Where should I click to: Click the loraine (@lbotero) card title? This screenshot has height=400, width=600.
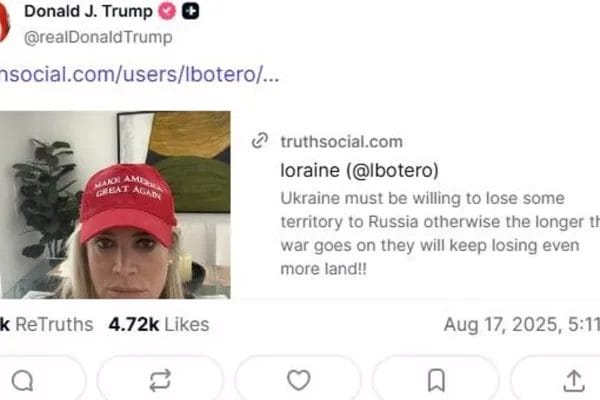point(359,170)
